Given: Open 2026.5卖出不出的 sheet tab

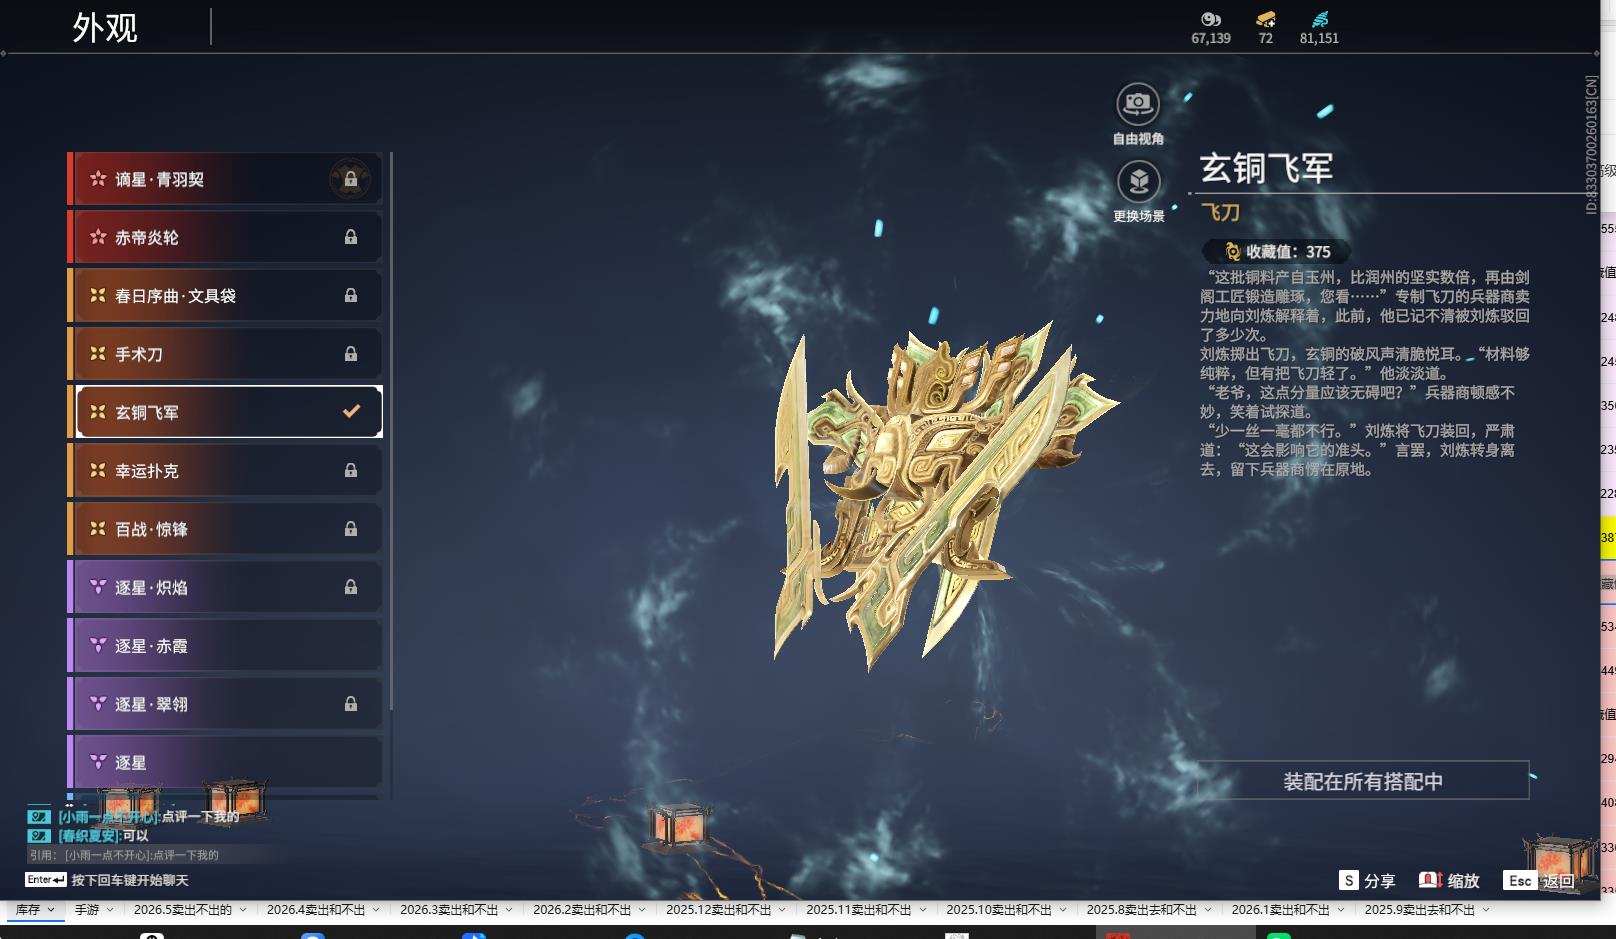Looking at the screenshot, I should pyautogui.click(x=182, y=910).
